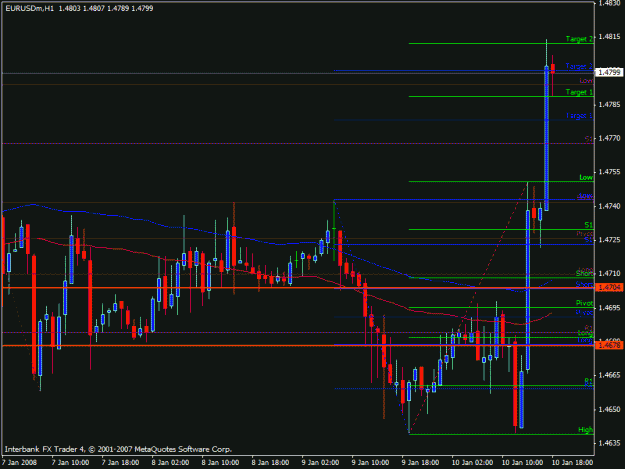The width and height of the screenshot is (625, 469).
Task: Click current price tag 1.4799
Action: coord(609,73)
